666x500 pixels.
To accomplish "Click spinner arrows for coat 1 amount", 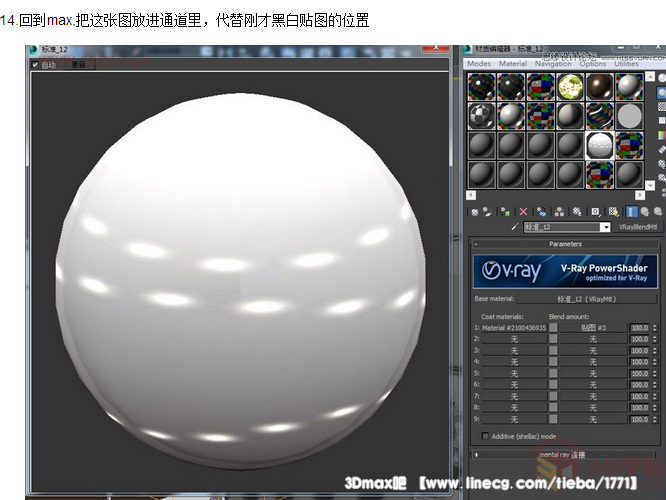I will pyautogui.click(x=654, y=328).
